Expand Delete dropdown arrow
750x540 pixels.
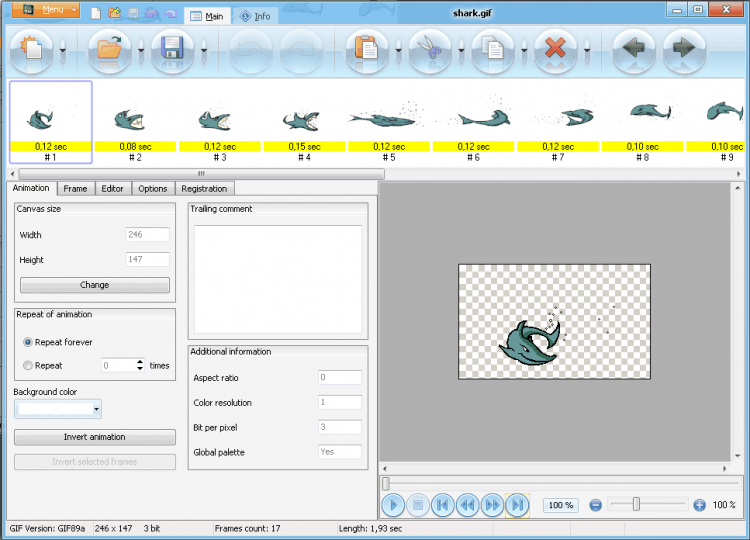(x=587, y=50)
